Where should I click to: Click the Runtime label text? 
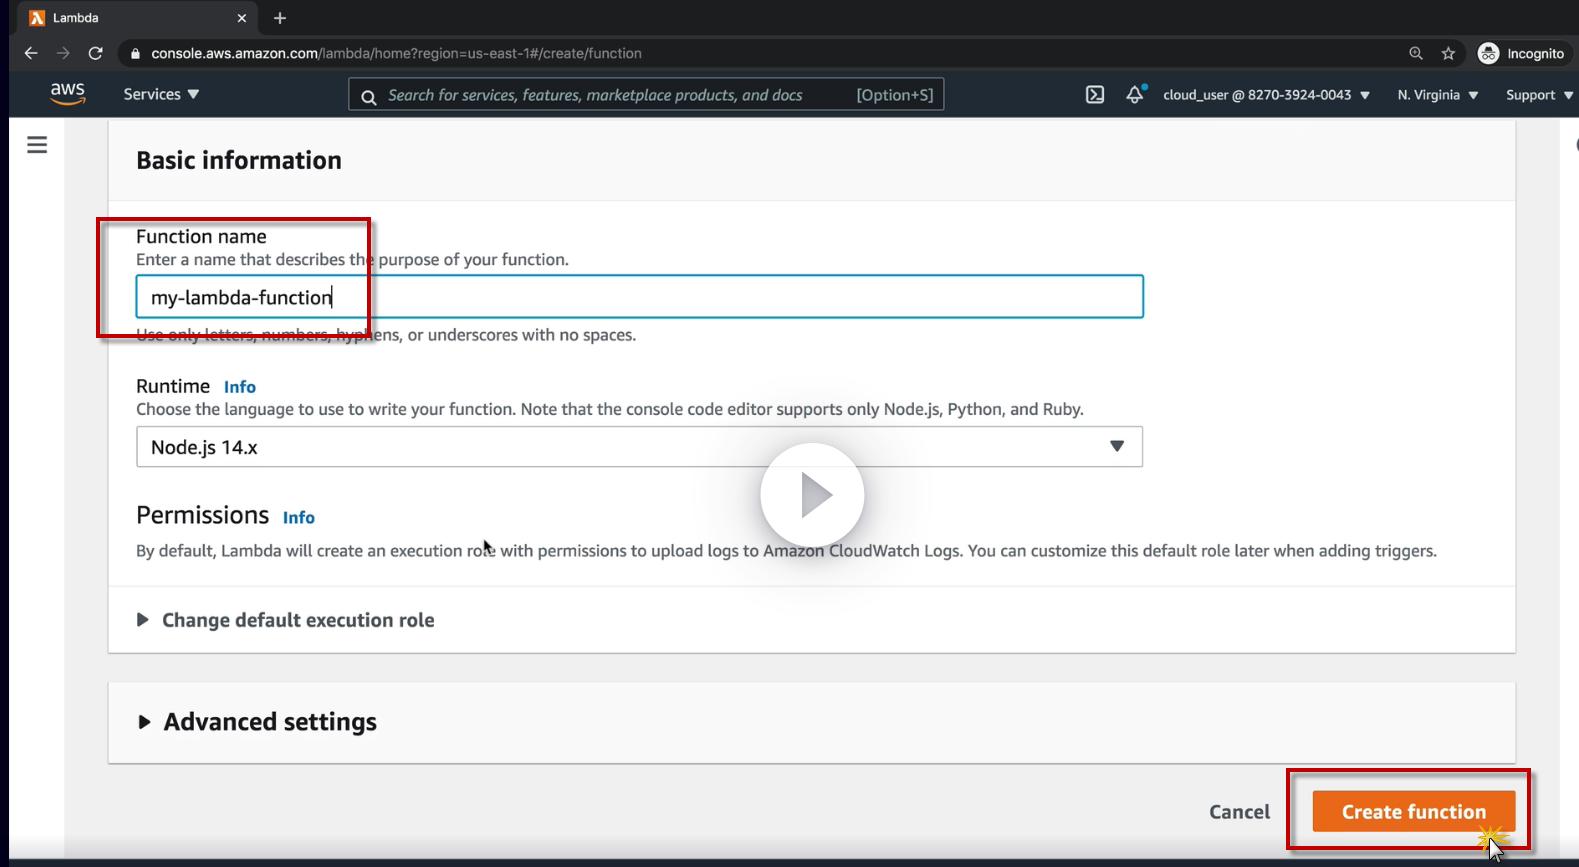173,386
